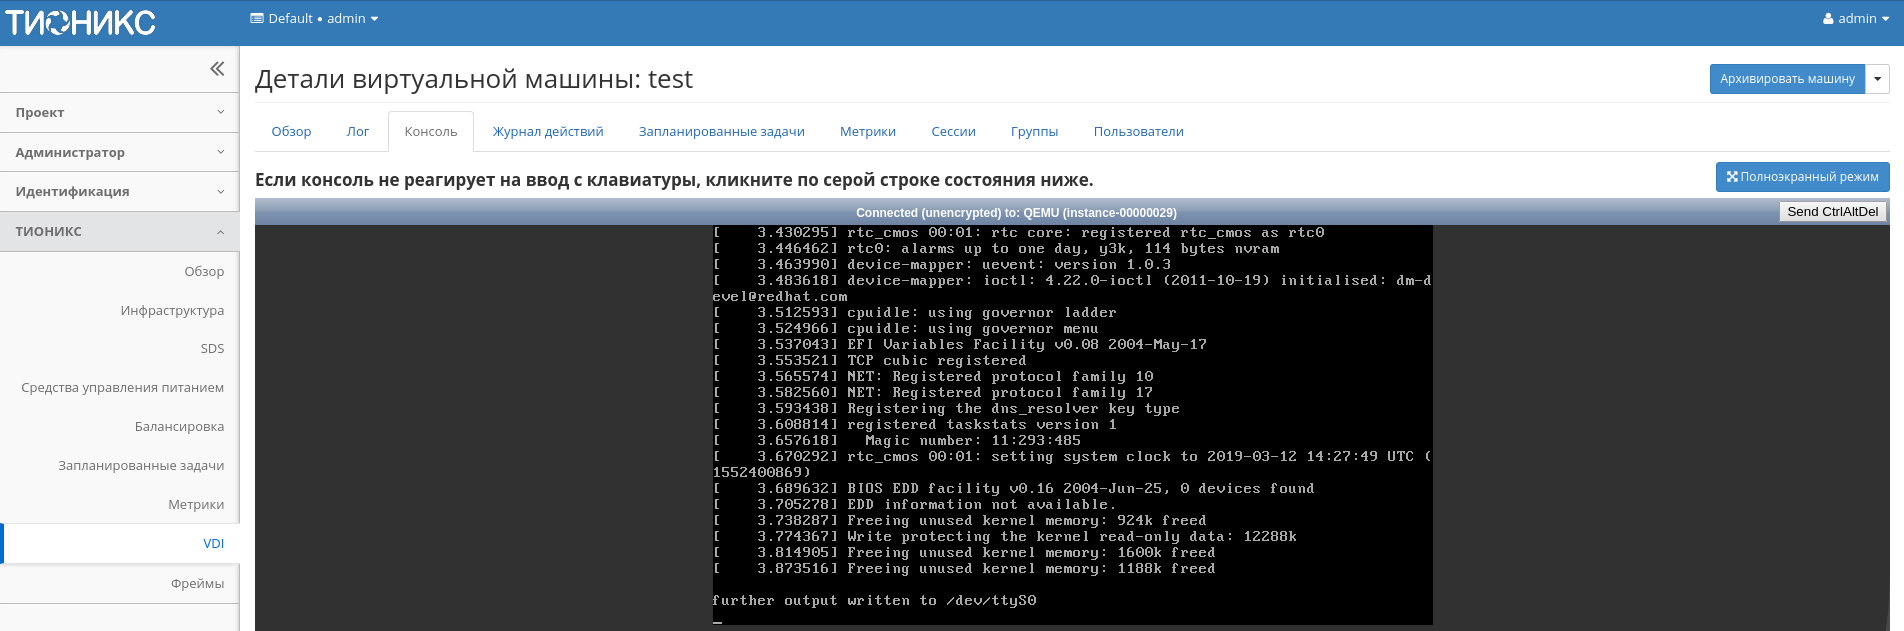The width and height of the screenshot is (1904, 631).
Task: Expand the Идентификация sidebar section
Action: pos(119,191)
